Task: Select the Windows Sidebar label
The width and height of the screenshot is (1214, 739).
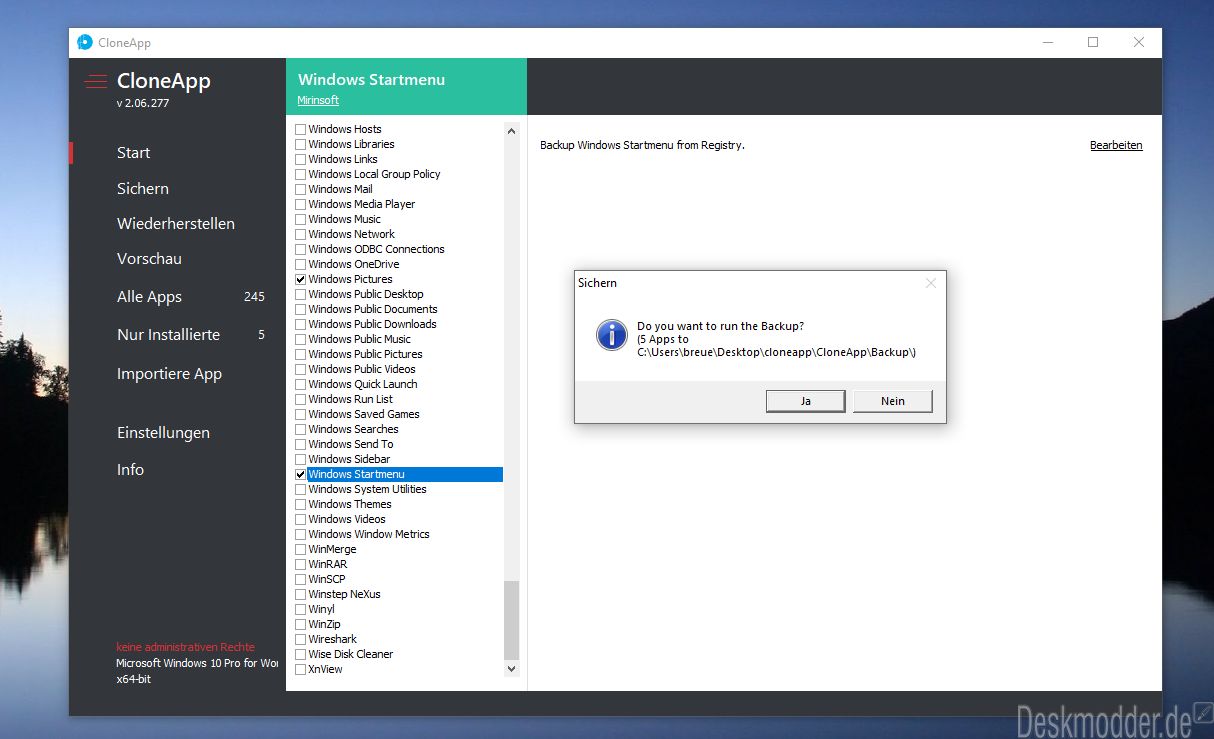Action: click(x=349, y=459)
